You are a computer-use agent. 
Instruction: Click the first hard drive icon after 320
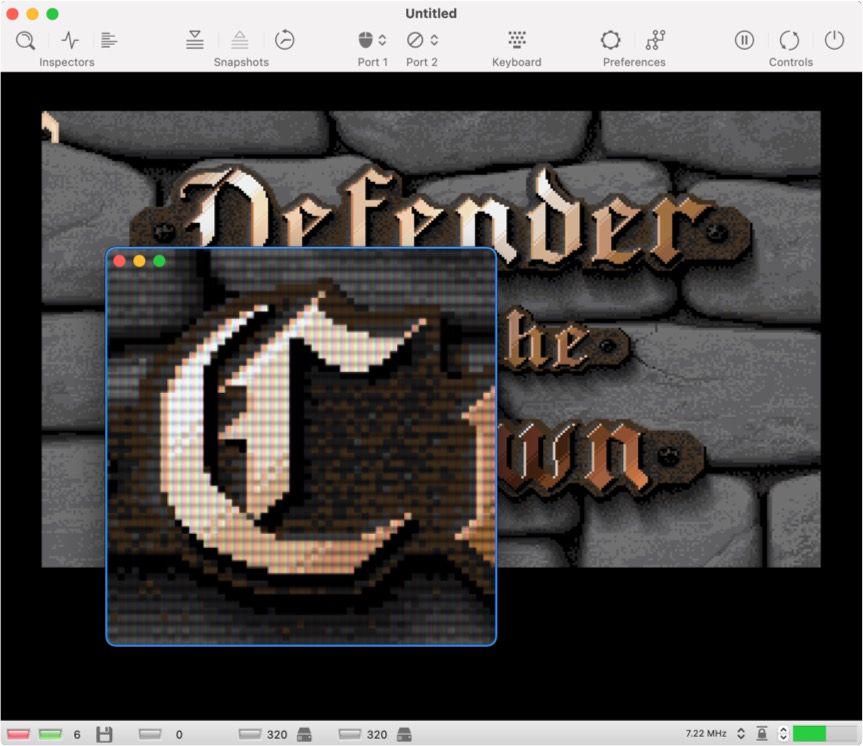[304, 734]
